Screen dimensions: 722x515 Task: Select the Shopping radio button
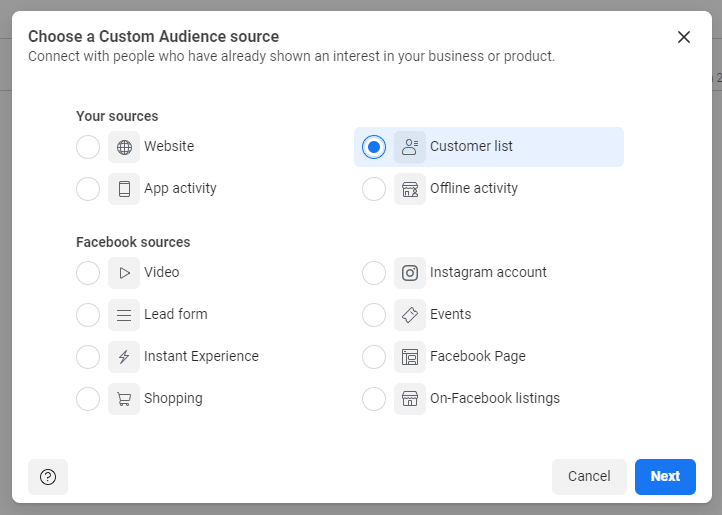tap(88, 399)
